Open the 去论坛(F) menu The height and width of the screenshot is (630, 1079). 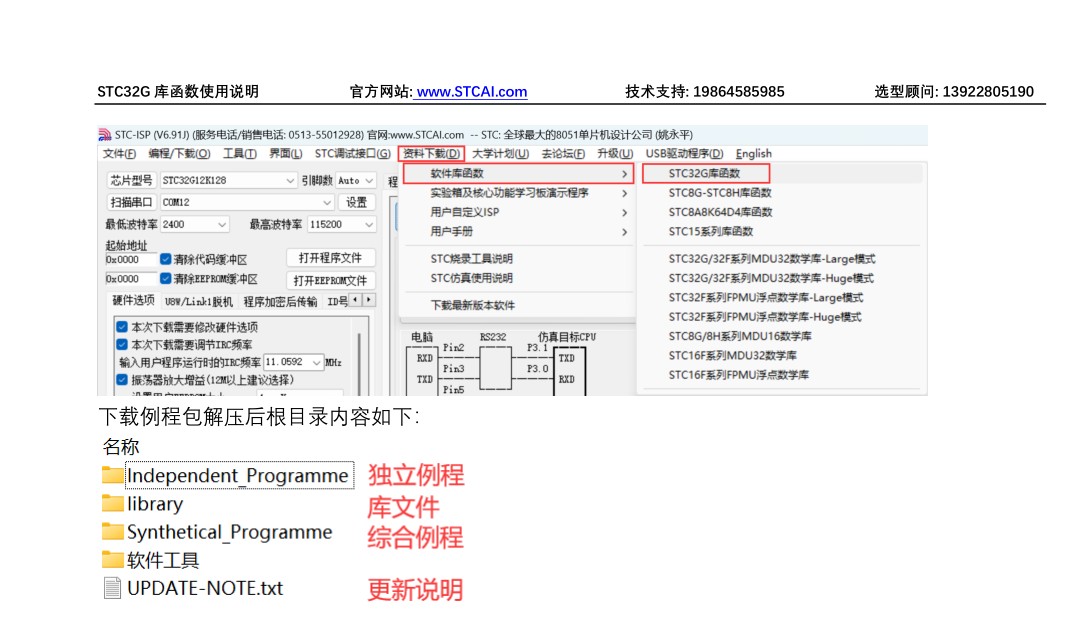(563, 153)
